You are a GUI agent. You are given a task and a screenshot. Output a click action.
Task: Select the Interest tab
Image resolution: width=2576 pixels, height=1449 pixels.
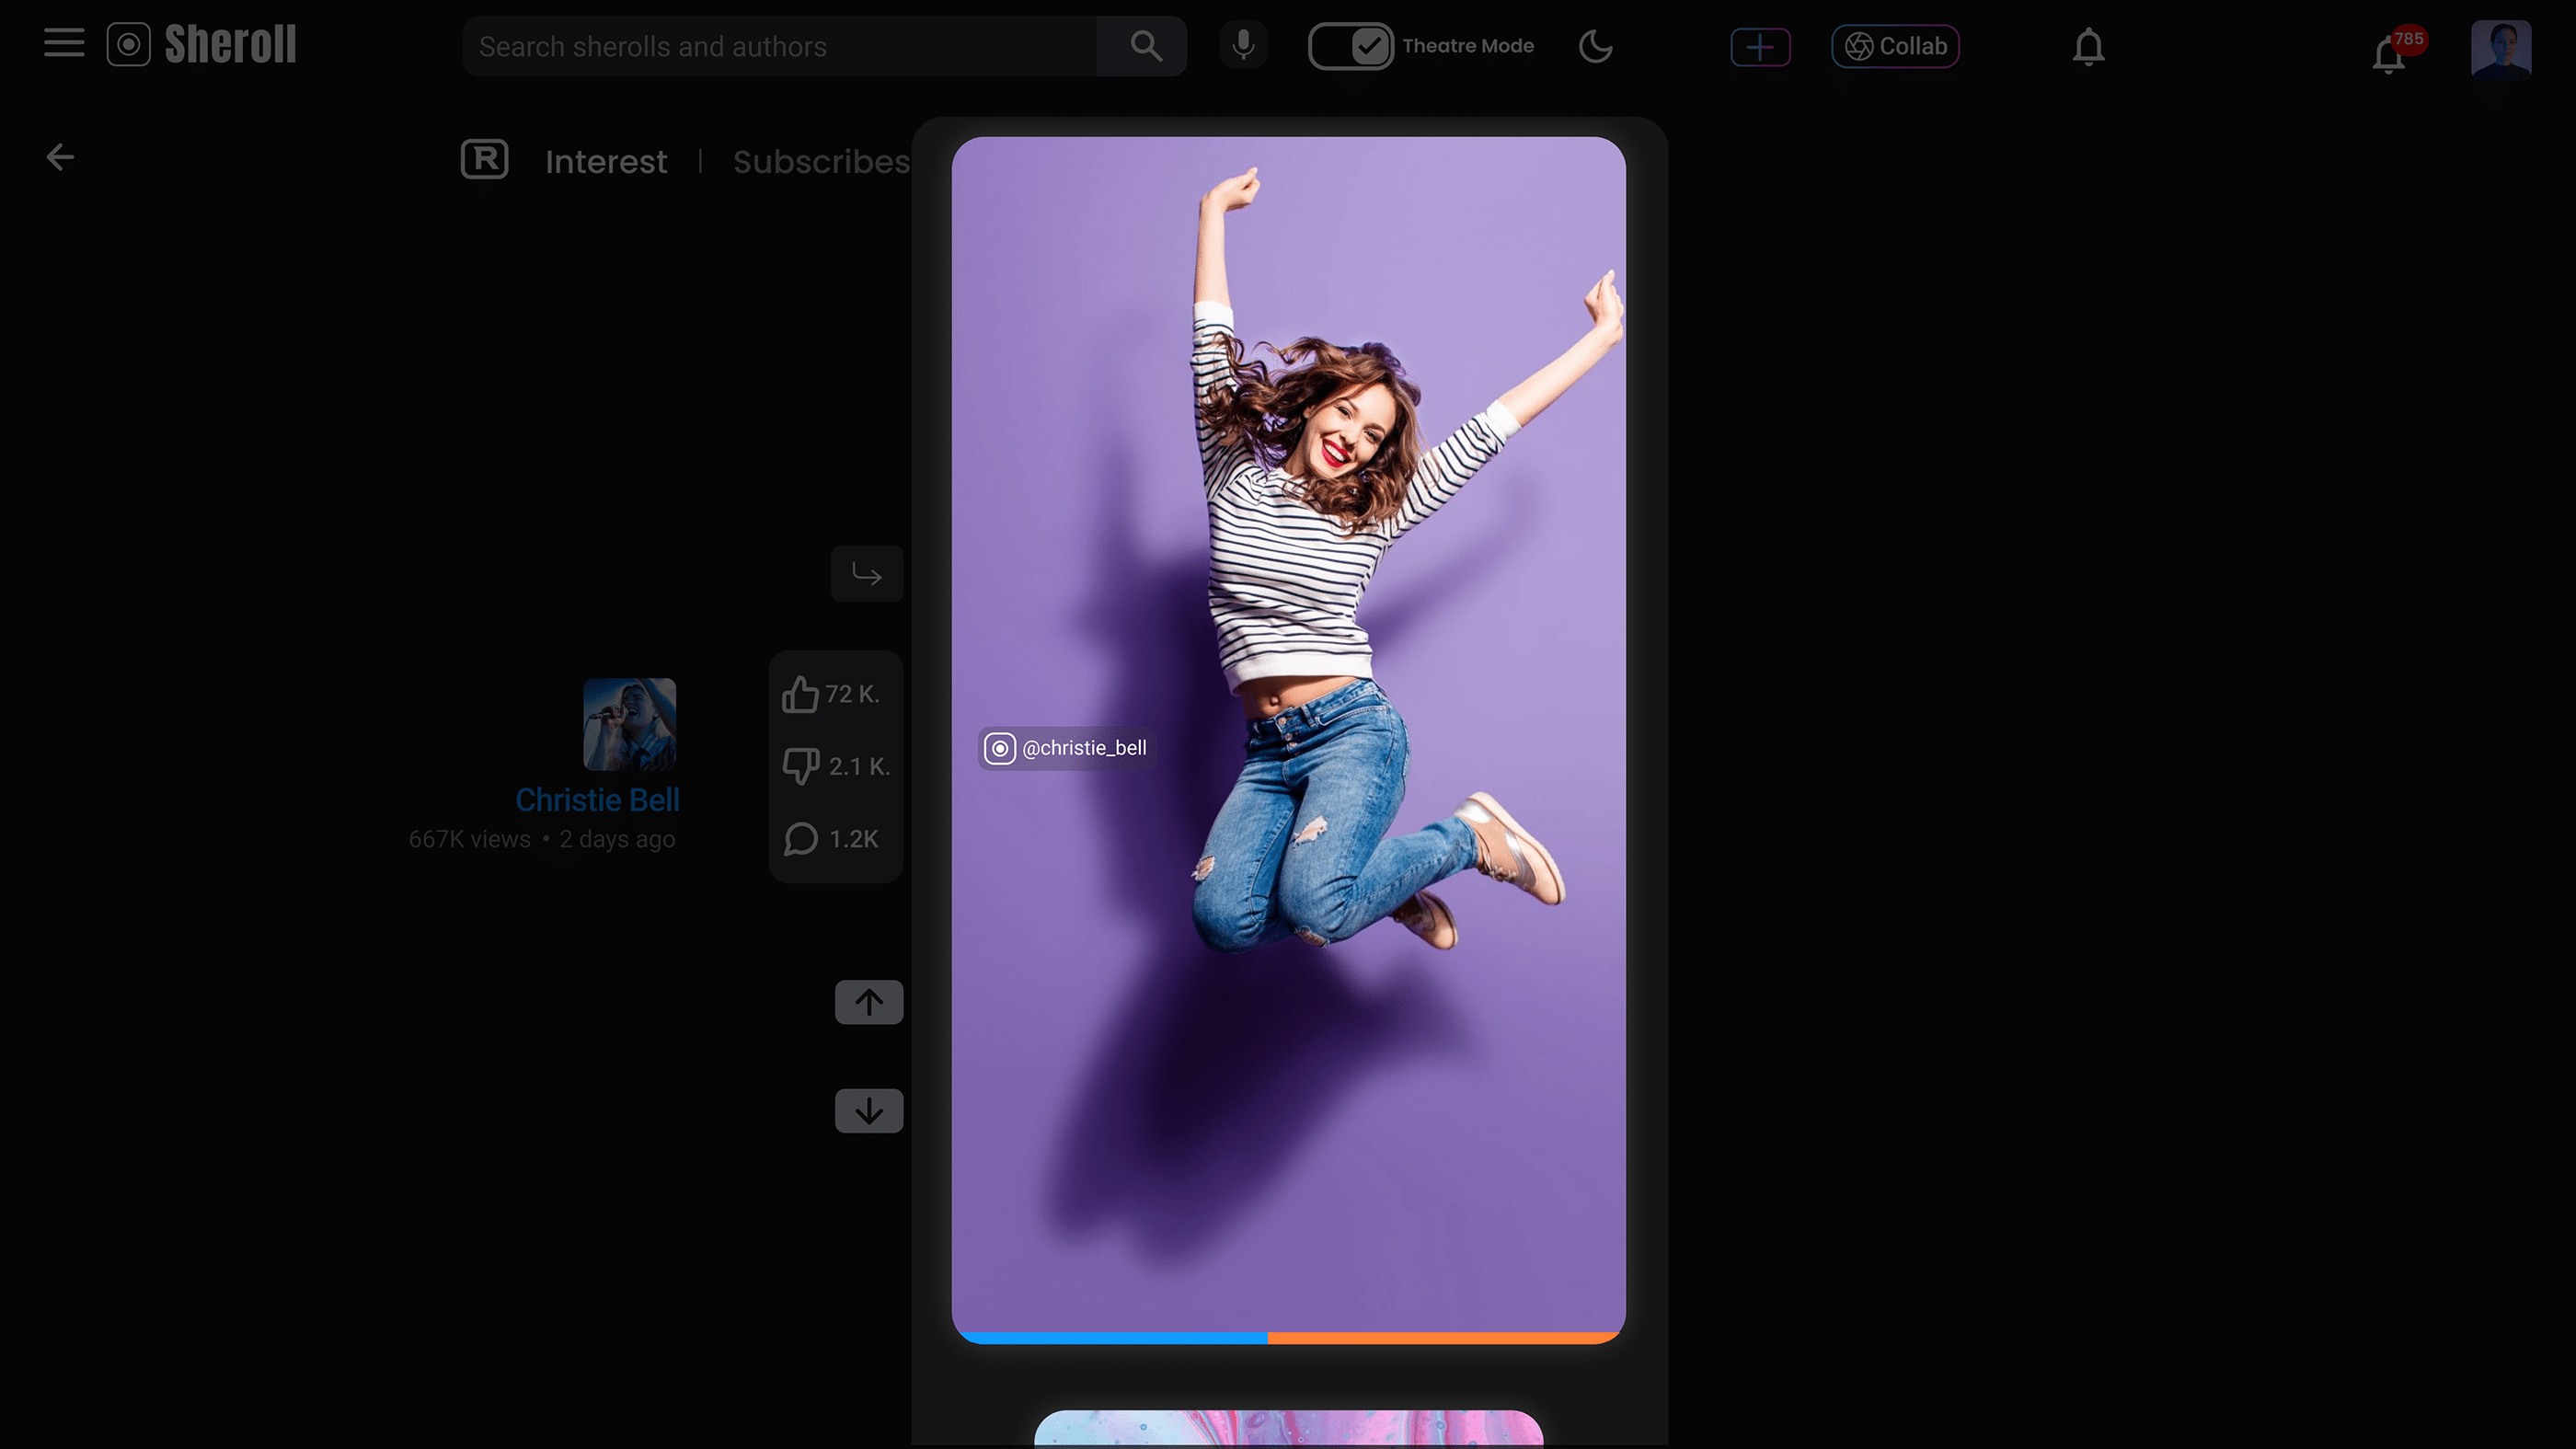pyautogui.click(x=605, y=161)
